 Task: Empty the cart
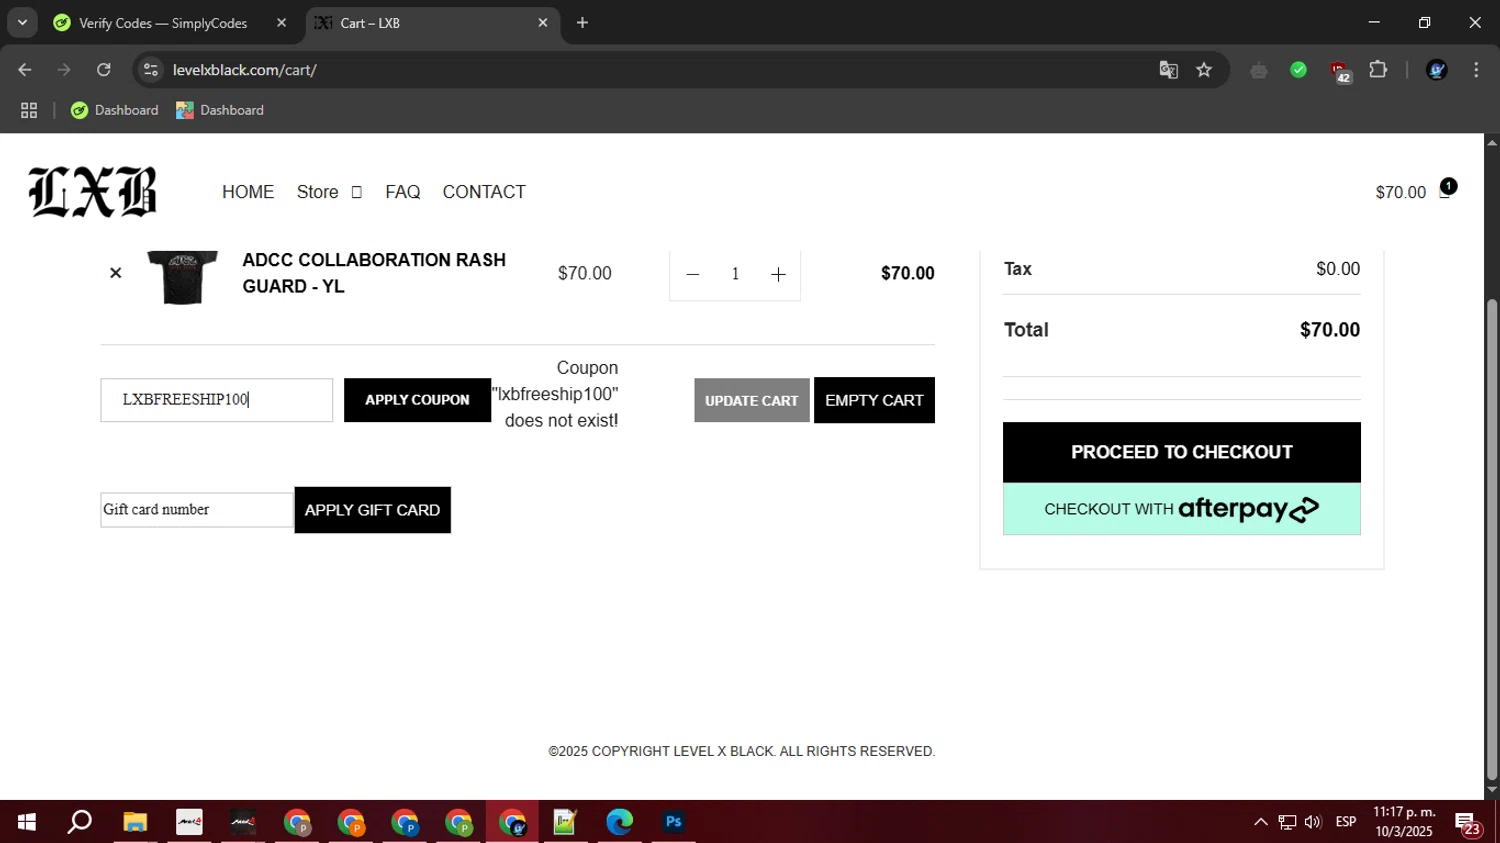pyautogui.click(x=874, y=400)
